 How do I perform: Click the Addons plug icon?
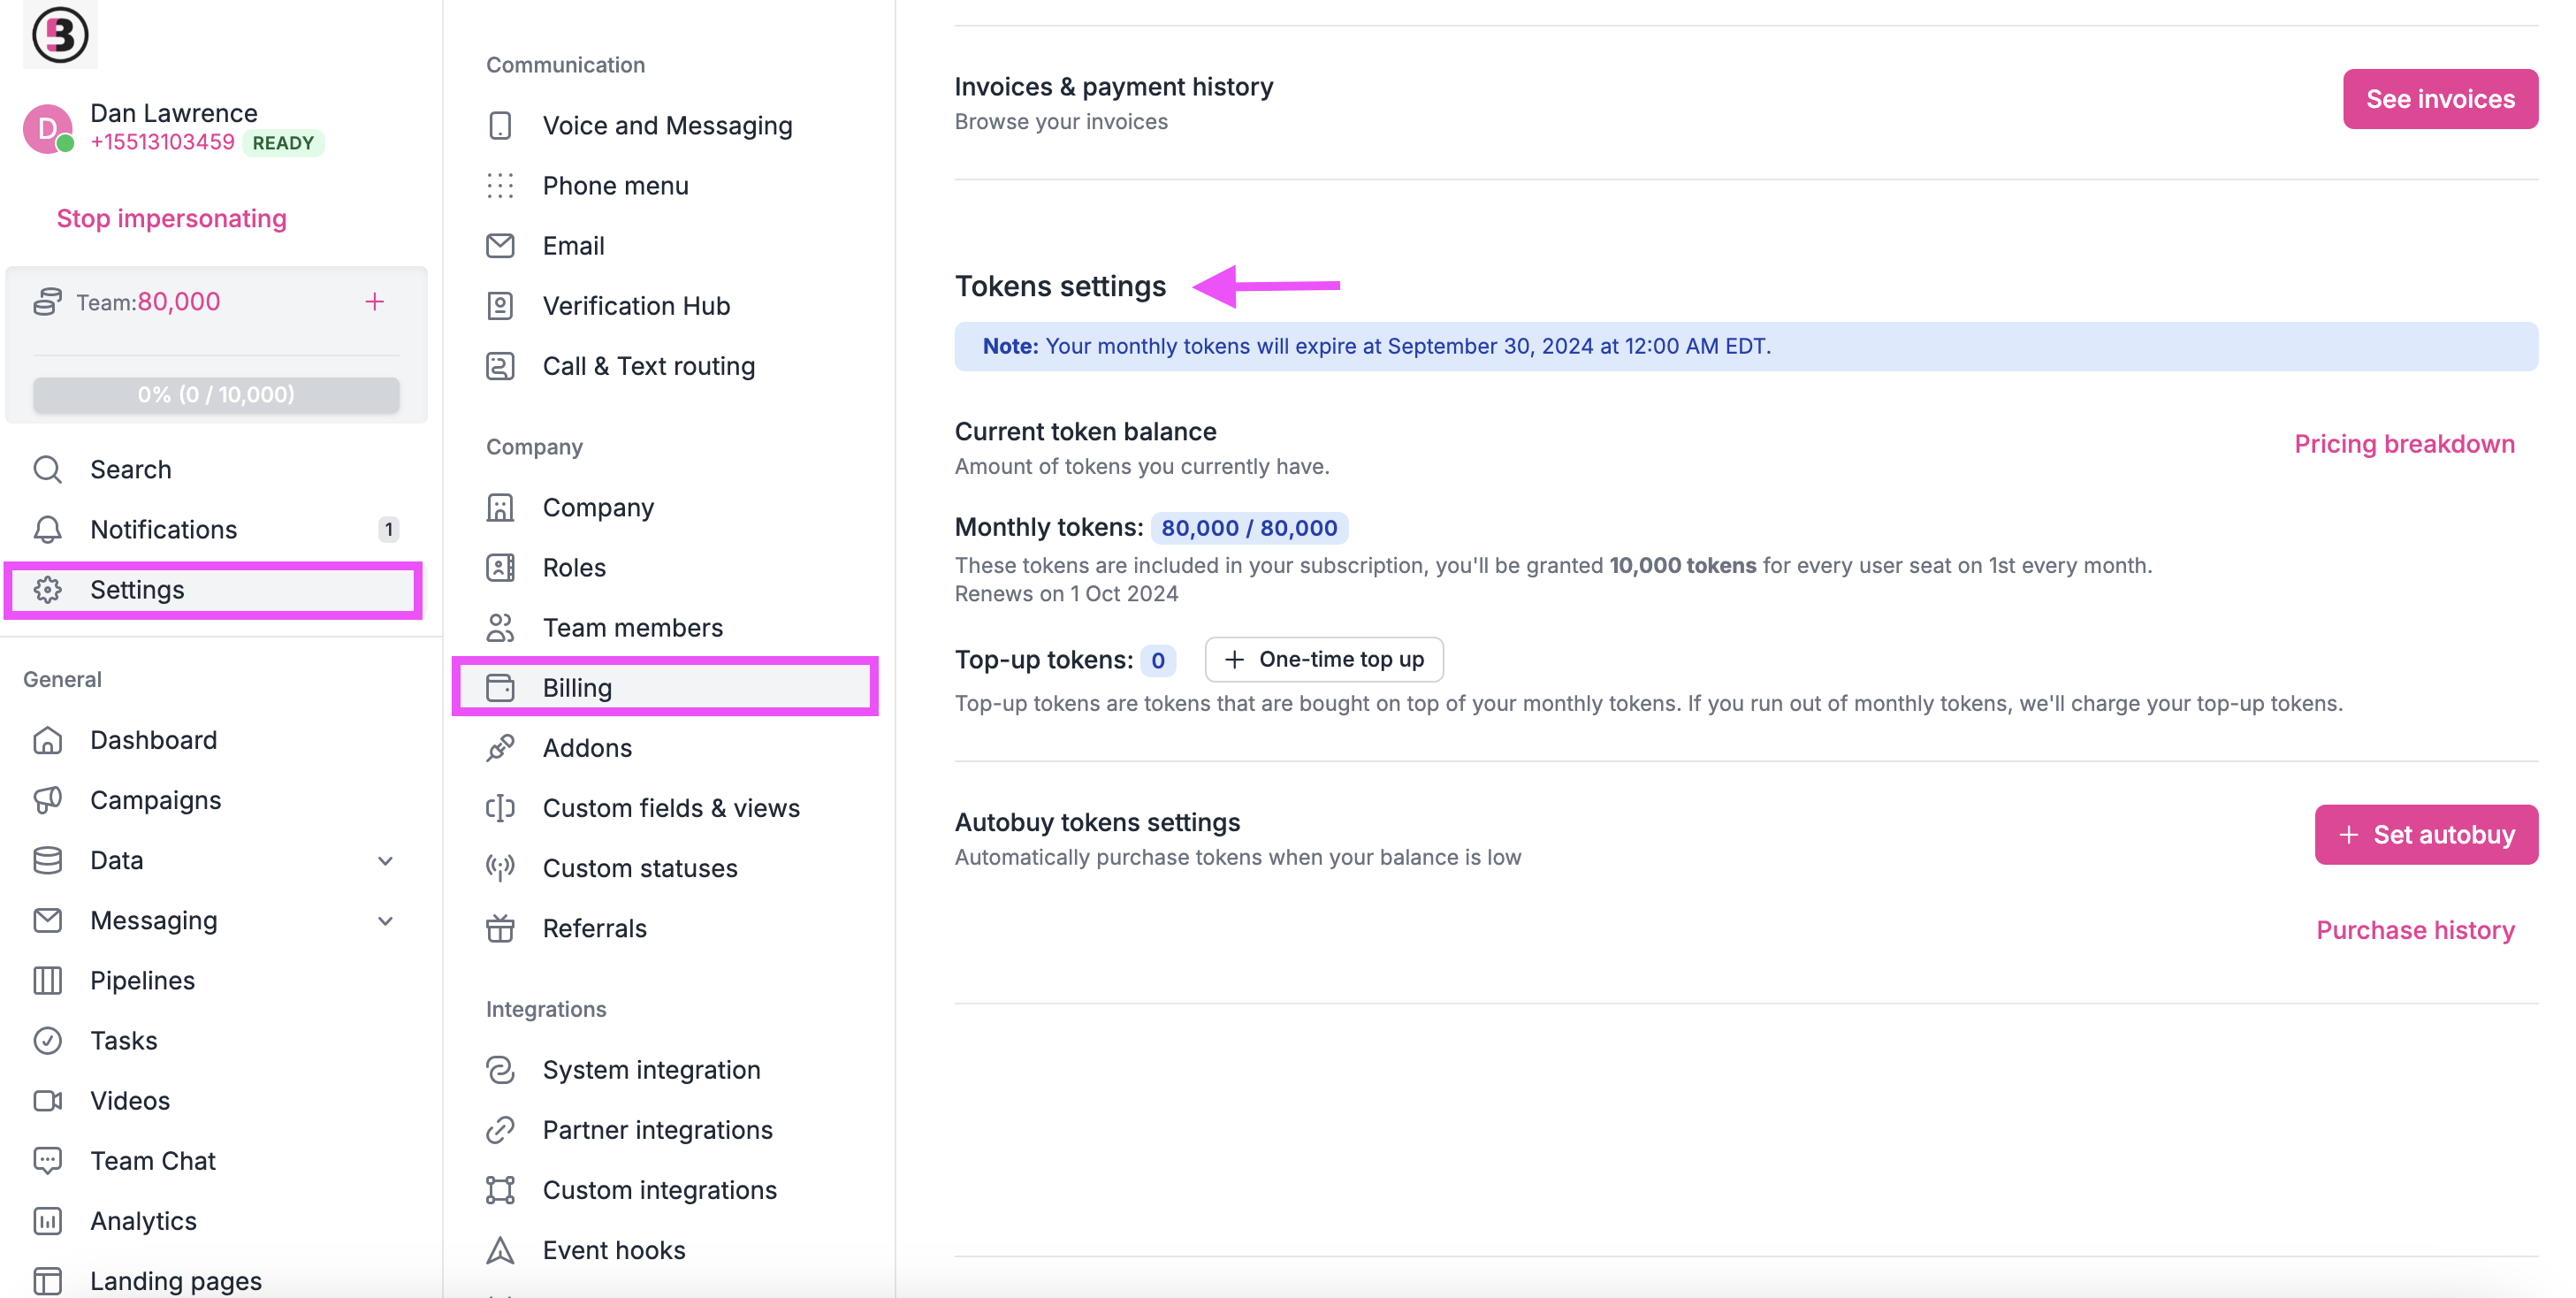[500, 747]
